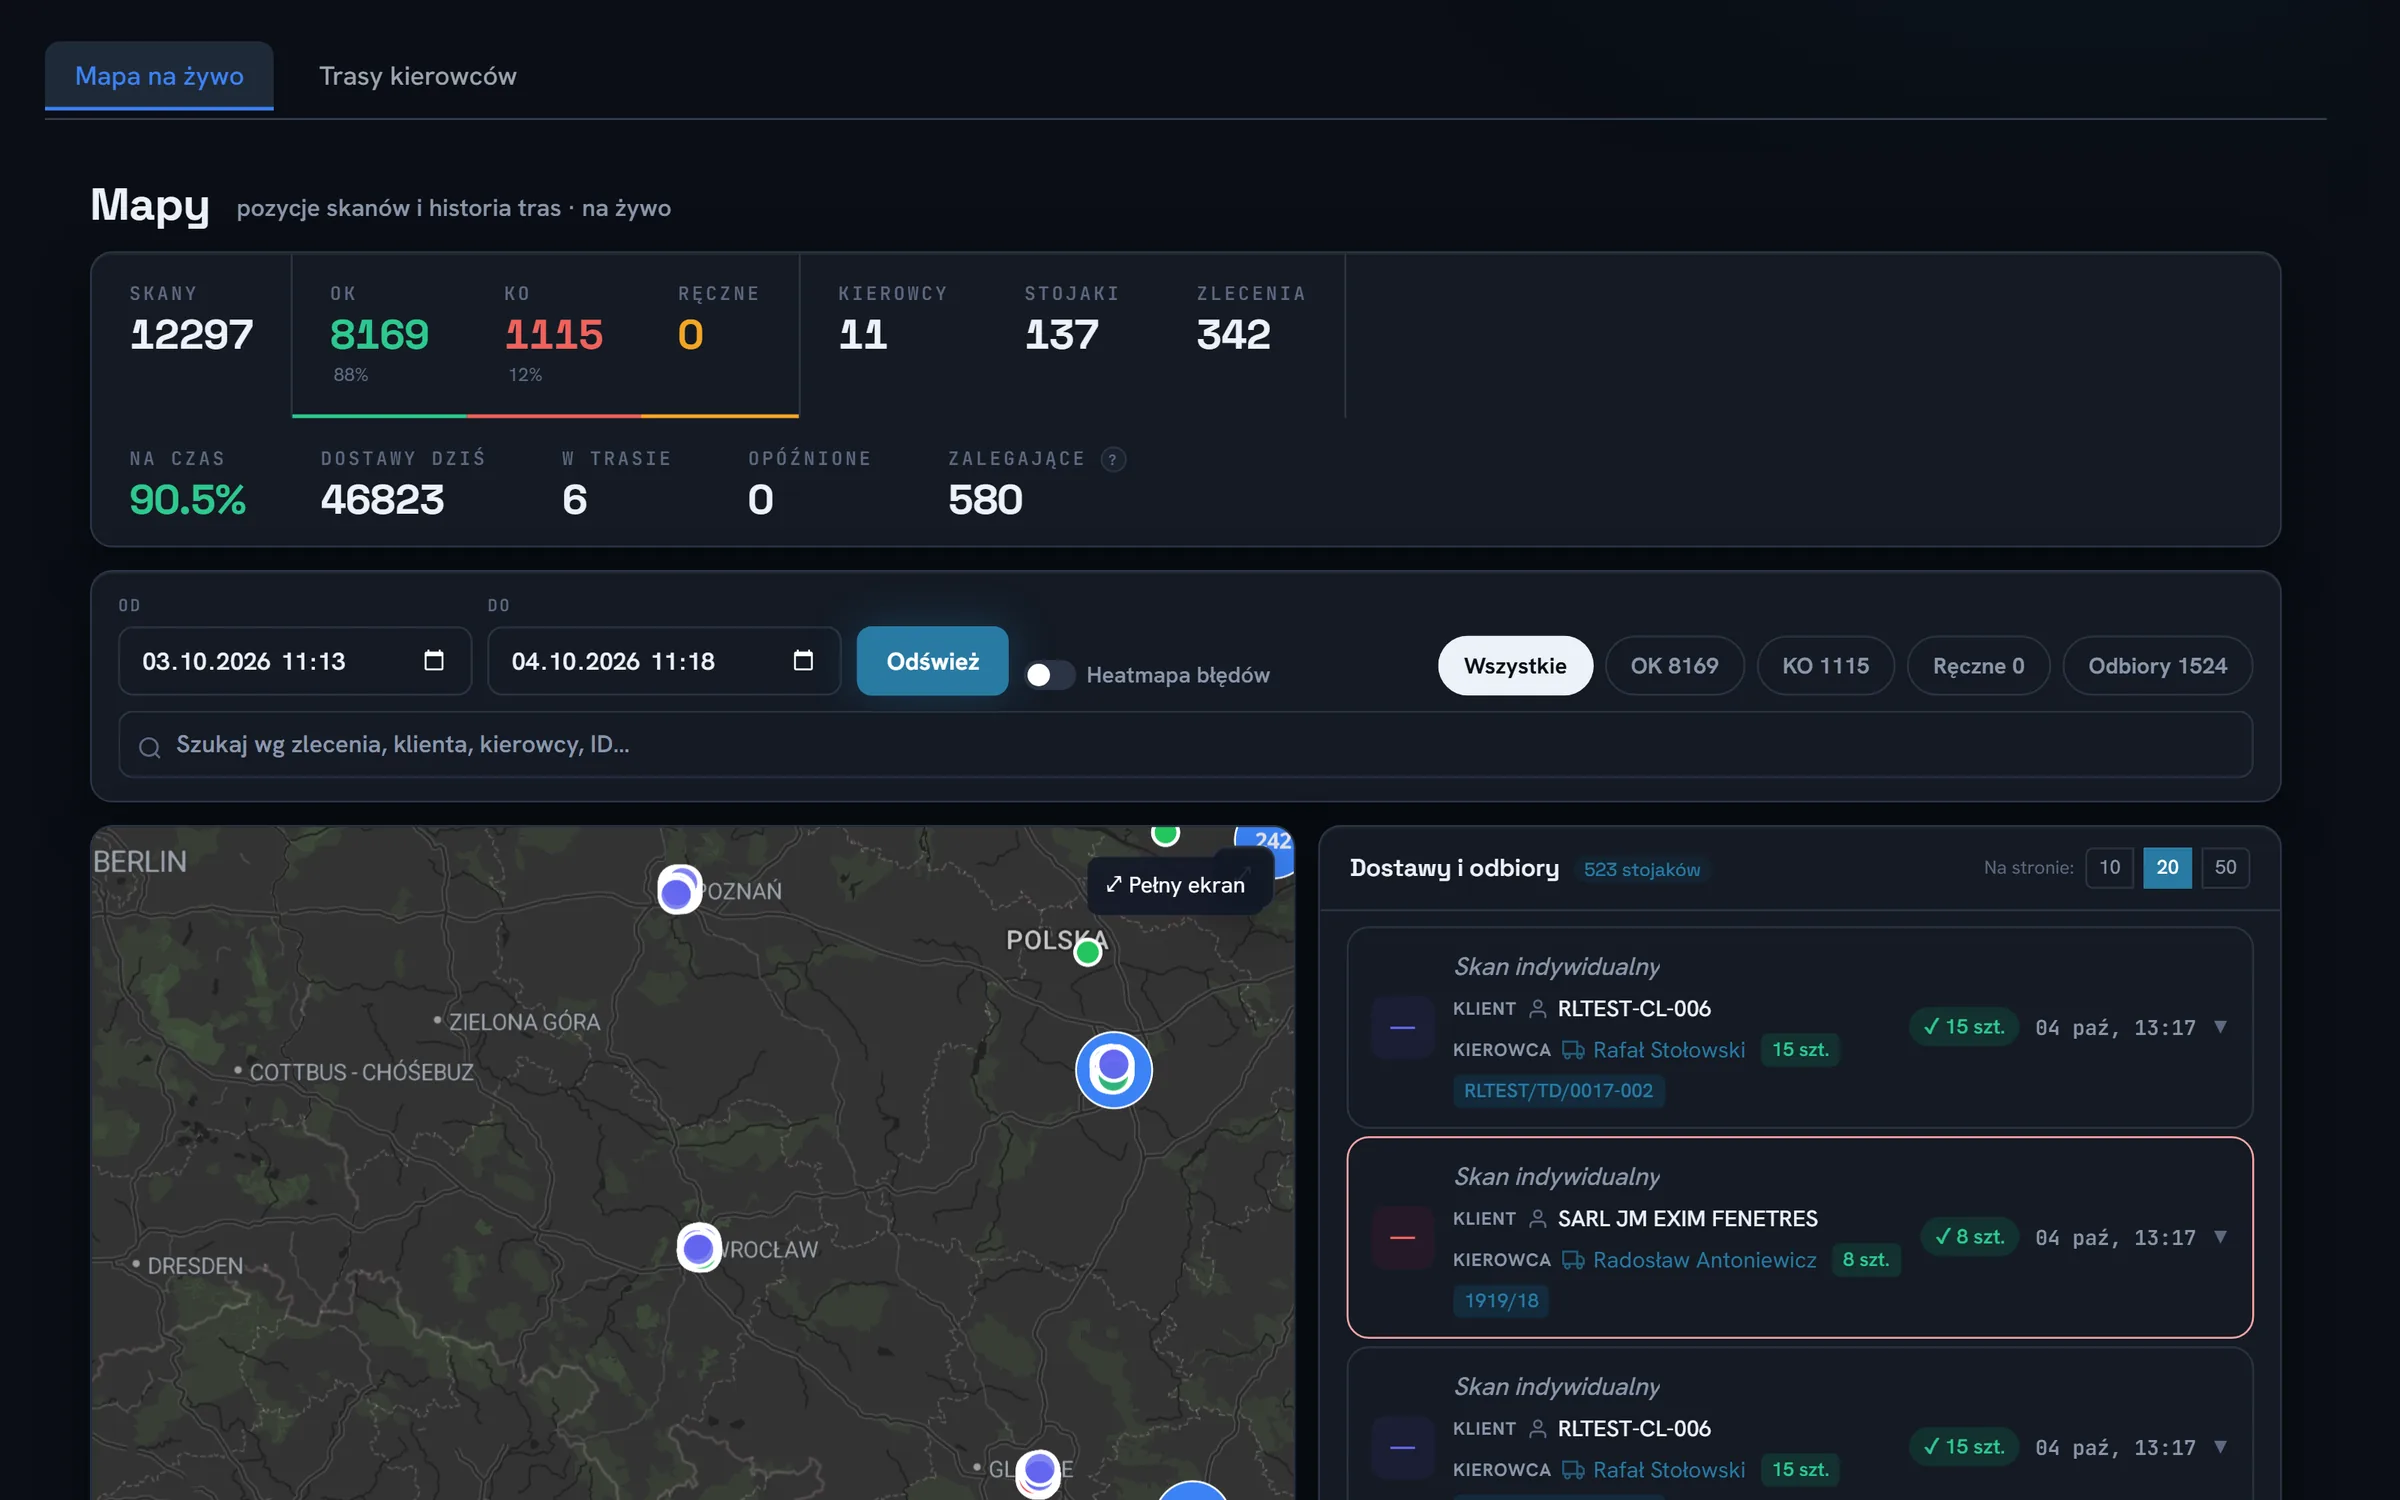Viewport: 2400px width, 1500px height.
Task: Open driver Radosław Antoniewicz link
Action: [1704, 1260]
